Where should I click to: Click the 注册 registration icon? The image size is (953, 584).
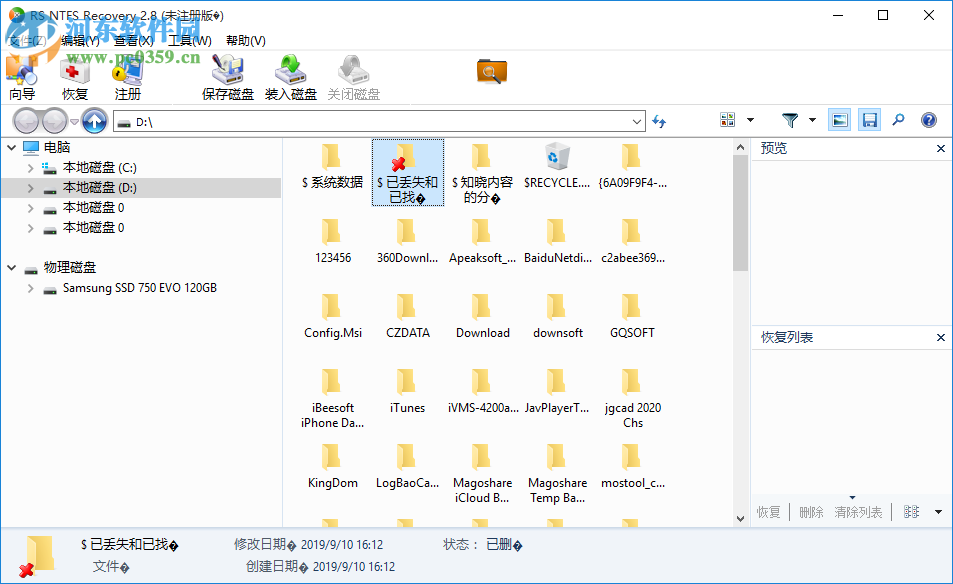[x=127, y=75]
